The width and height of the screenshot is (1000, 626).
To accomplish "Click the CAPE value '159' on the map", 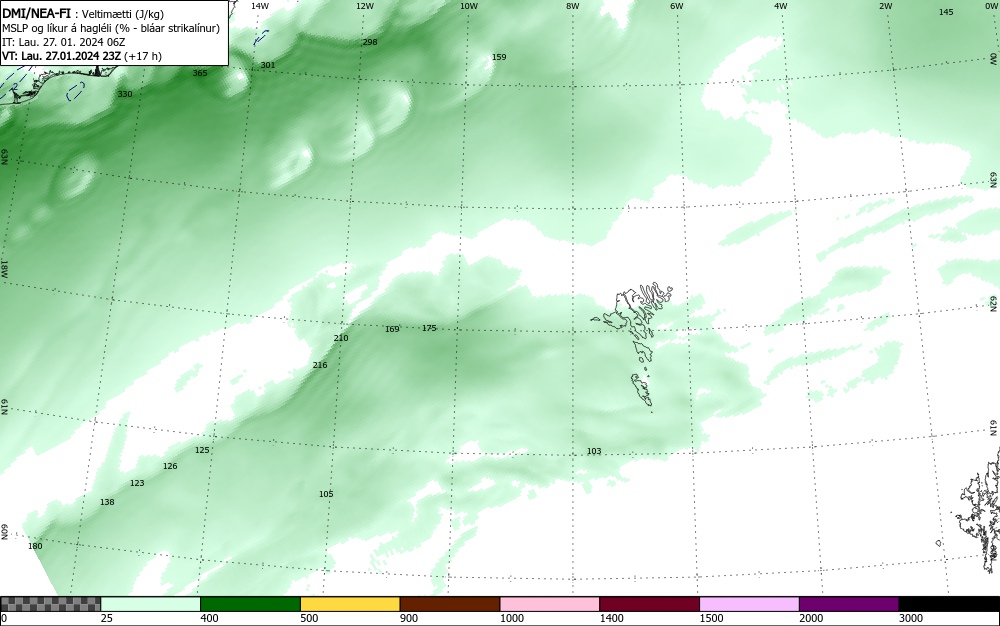I will tap(499, 57).
